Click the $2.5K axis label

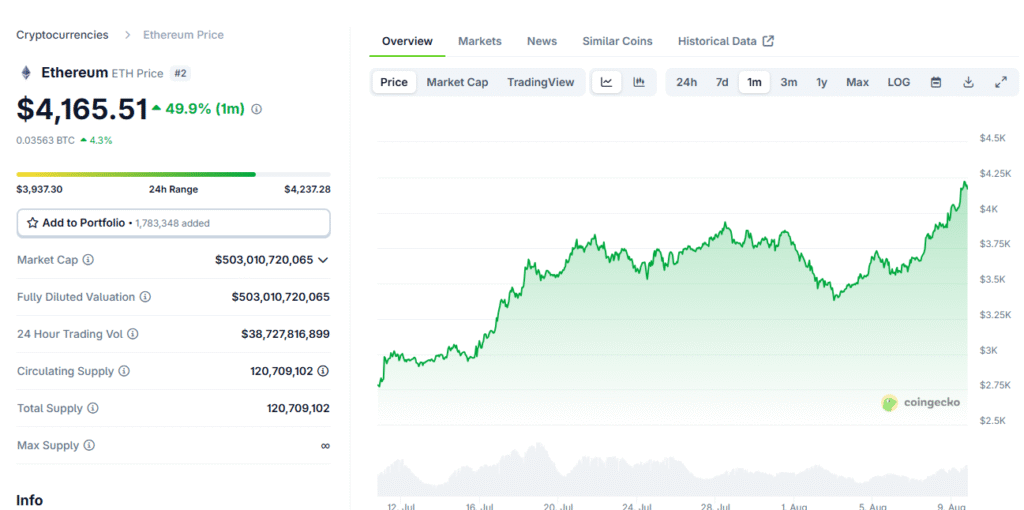(x=992, y=420)
